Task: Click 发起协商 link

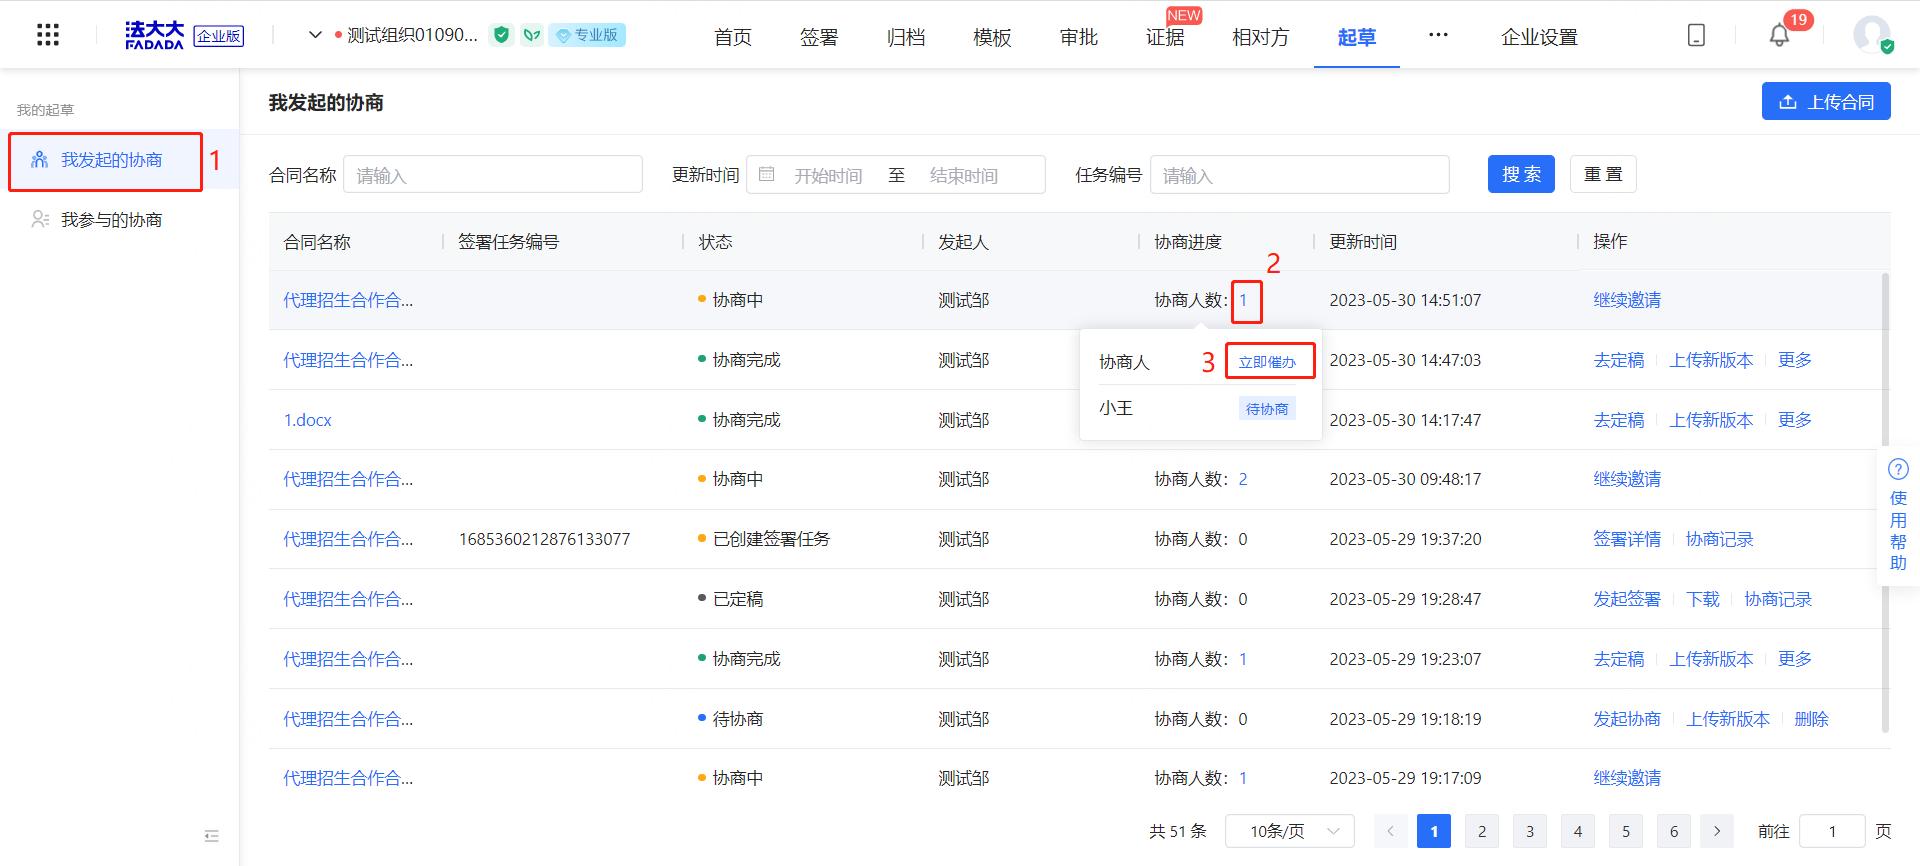Action: 1627,719
